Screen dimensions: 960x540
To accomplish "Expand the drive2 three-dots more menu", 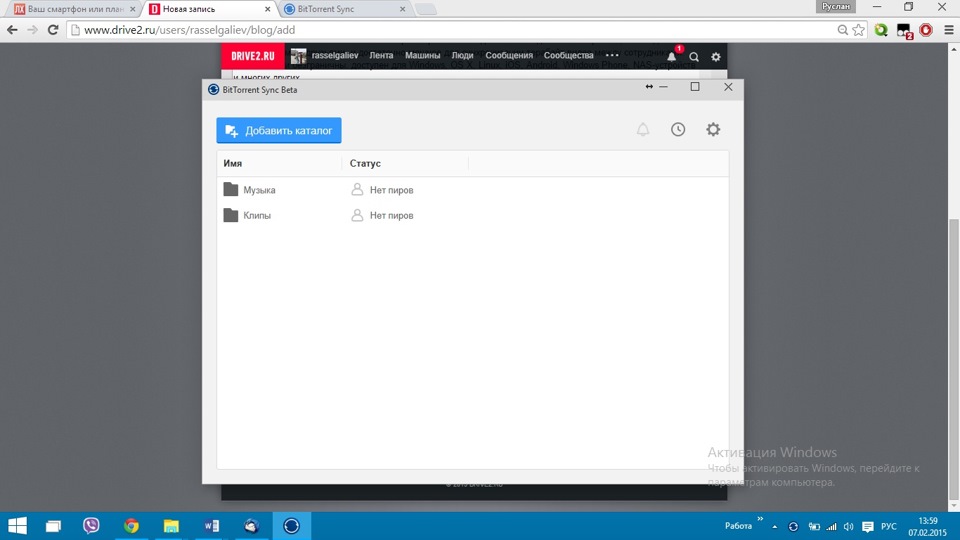I will pos(612,56).
